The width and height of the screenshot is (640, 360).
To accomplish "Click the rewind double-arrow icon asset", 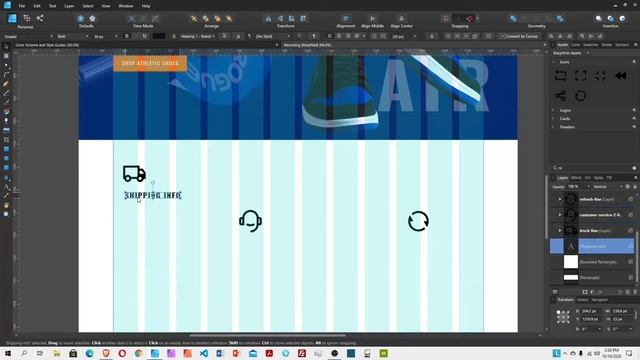I will [620, 76].
